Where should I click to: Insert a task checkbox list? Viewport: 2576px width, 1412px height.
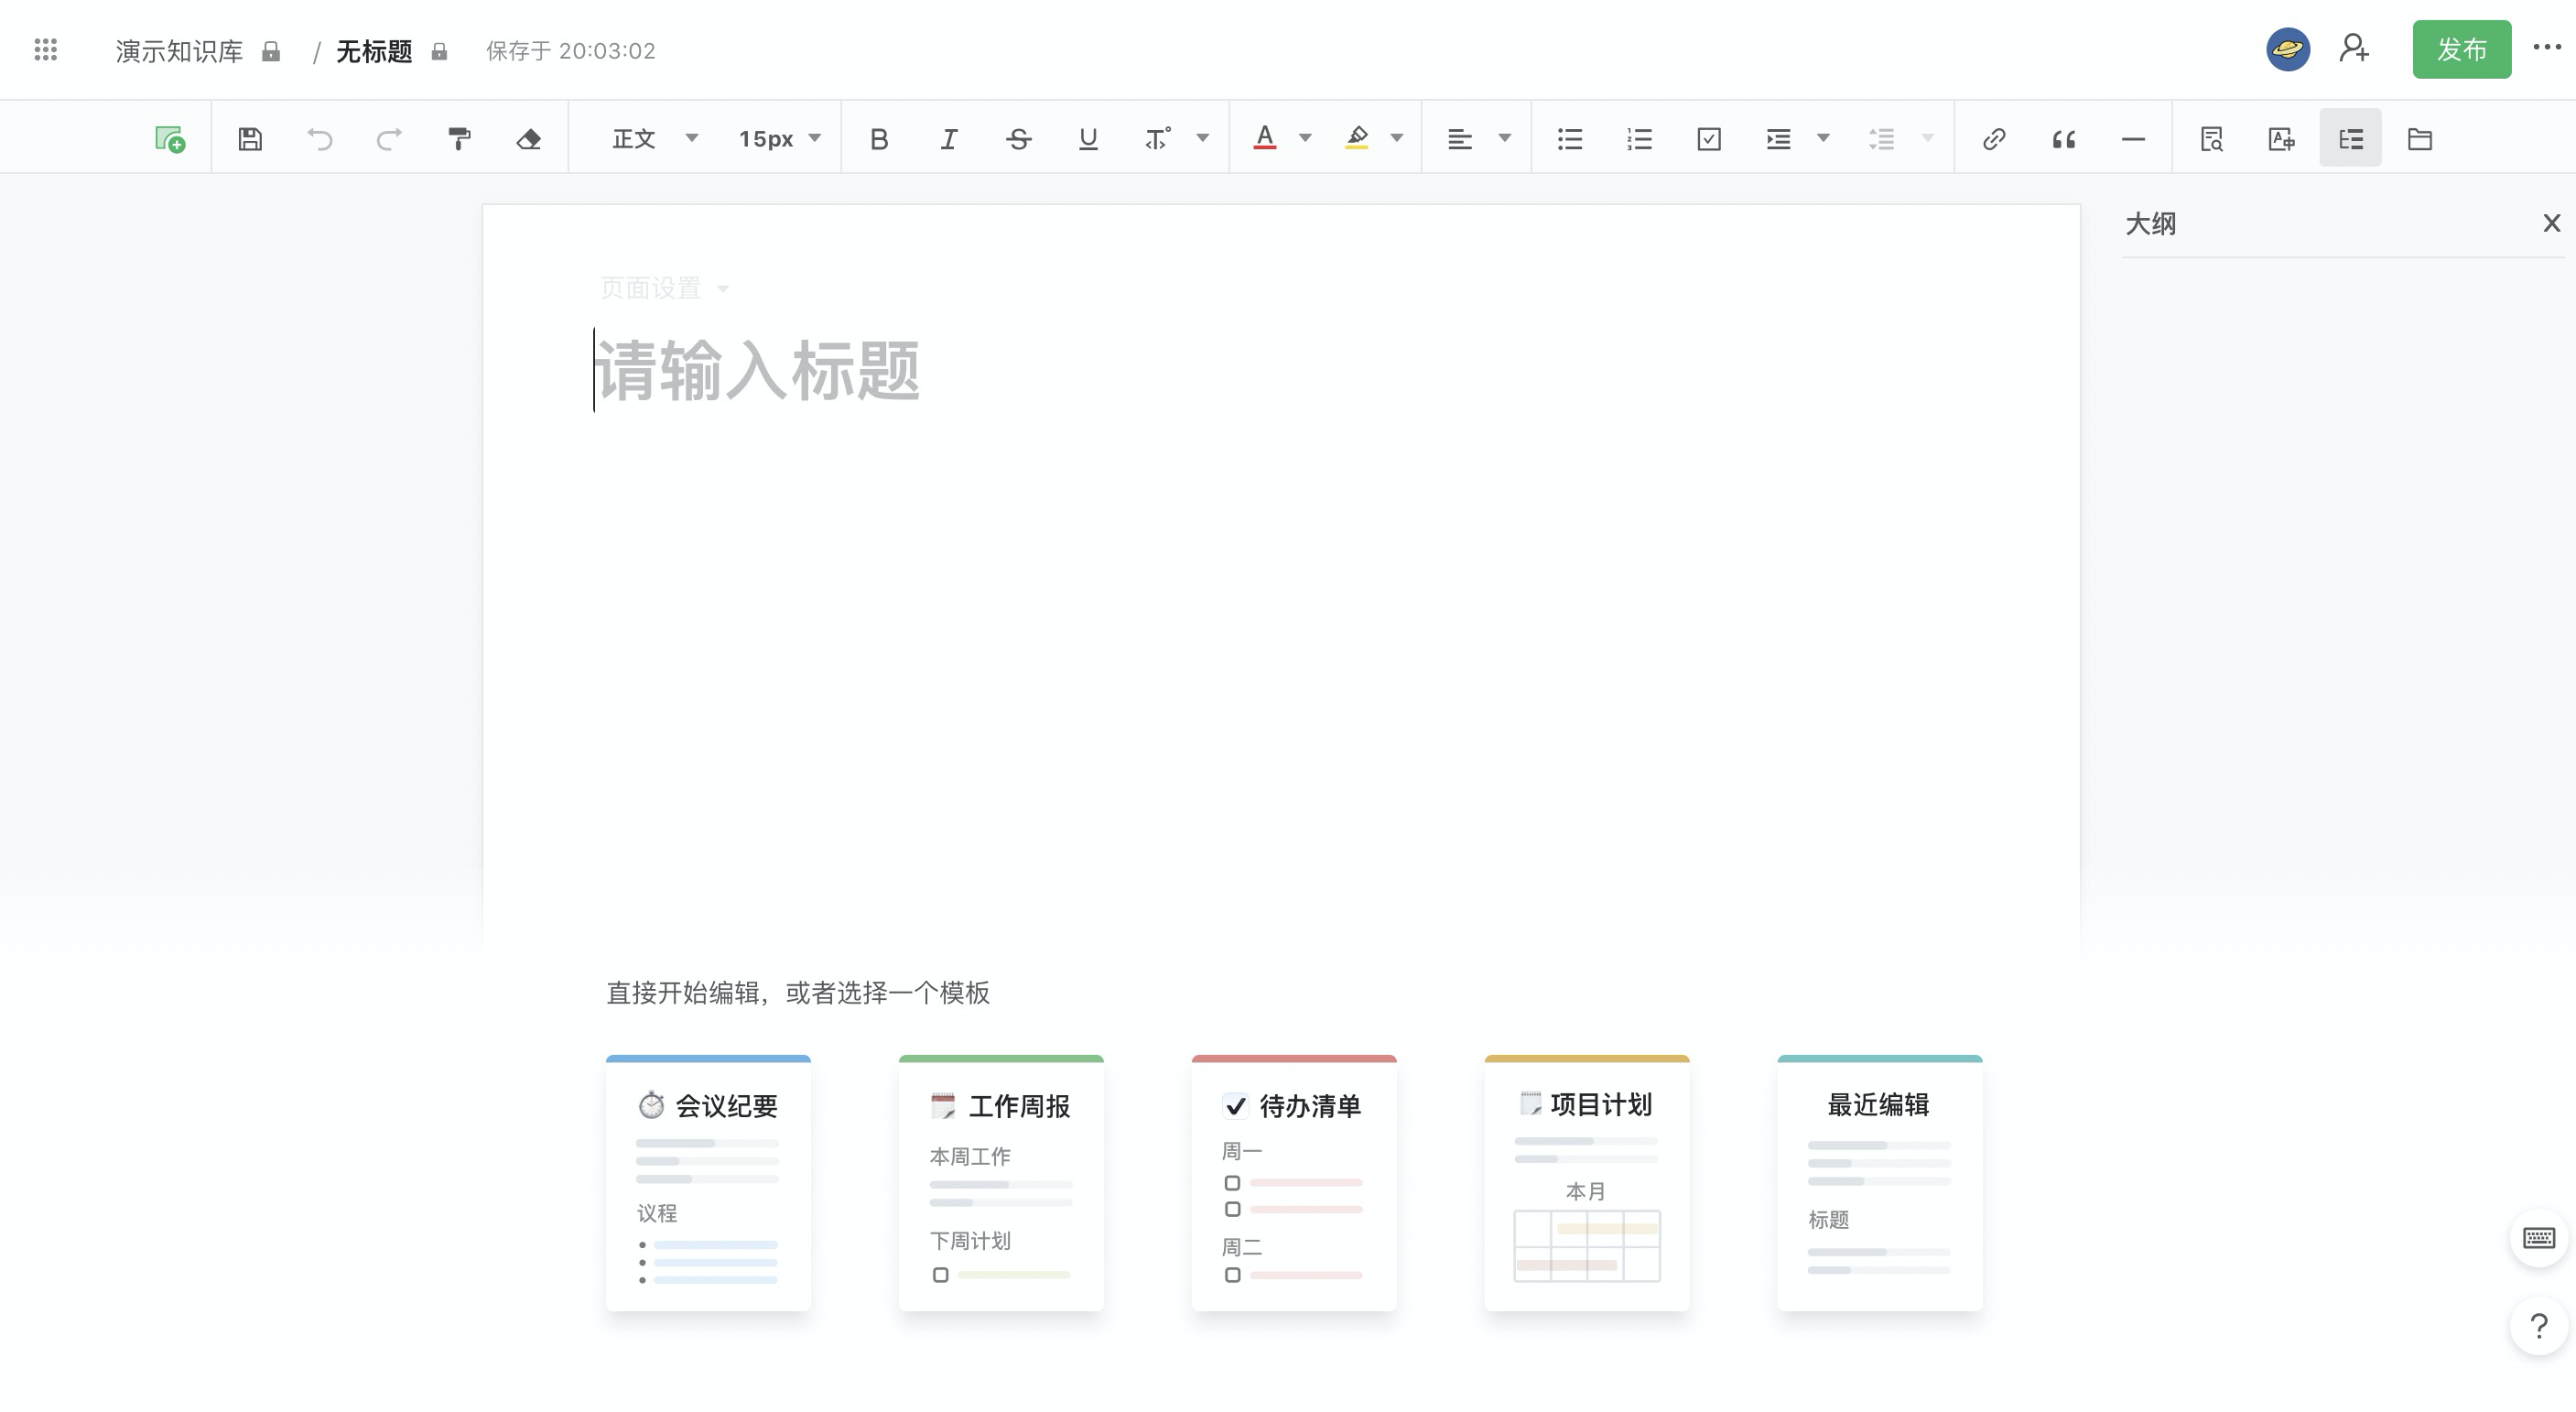(1709, 139)
